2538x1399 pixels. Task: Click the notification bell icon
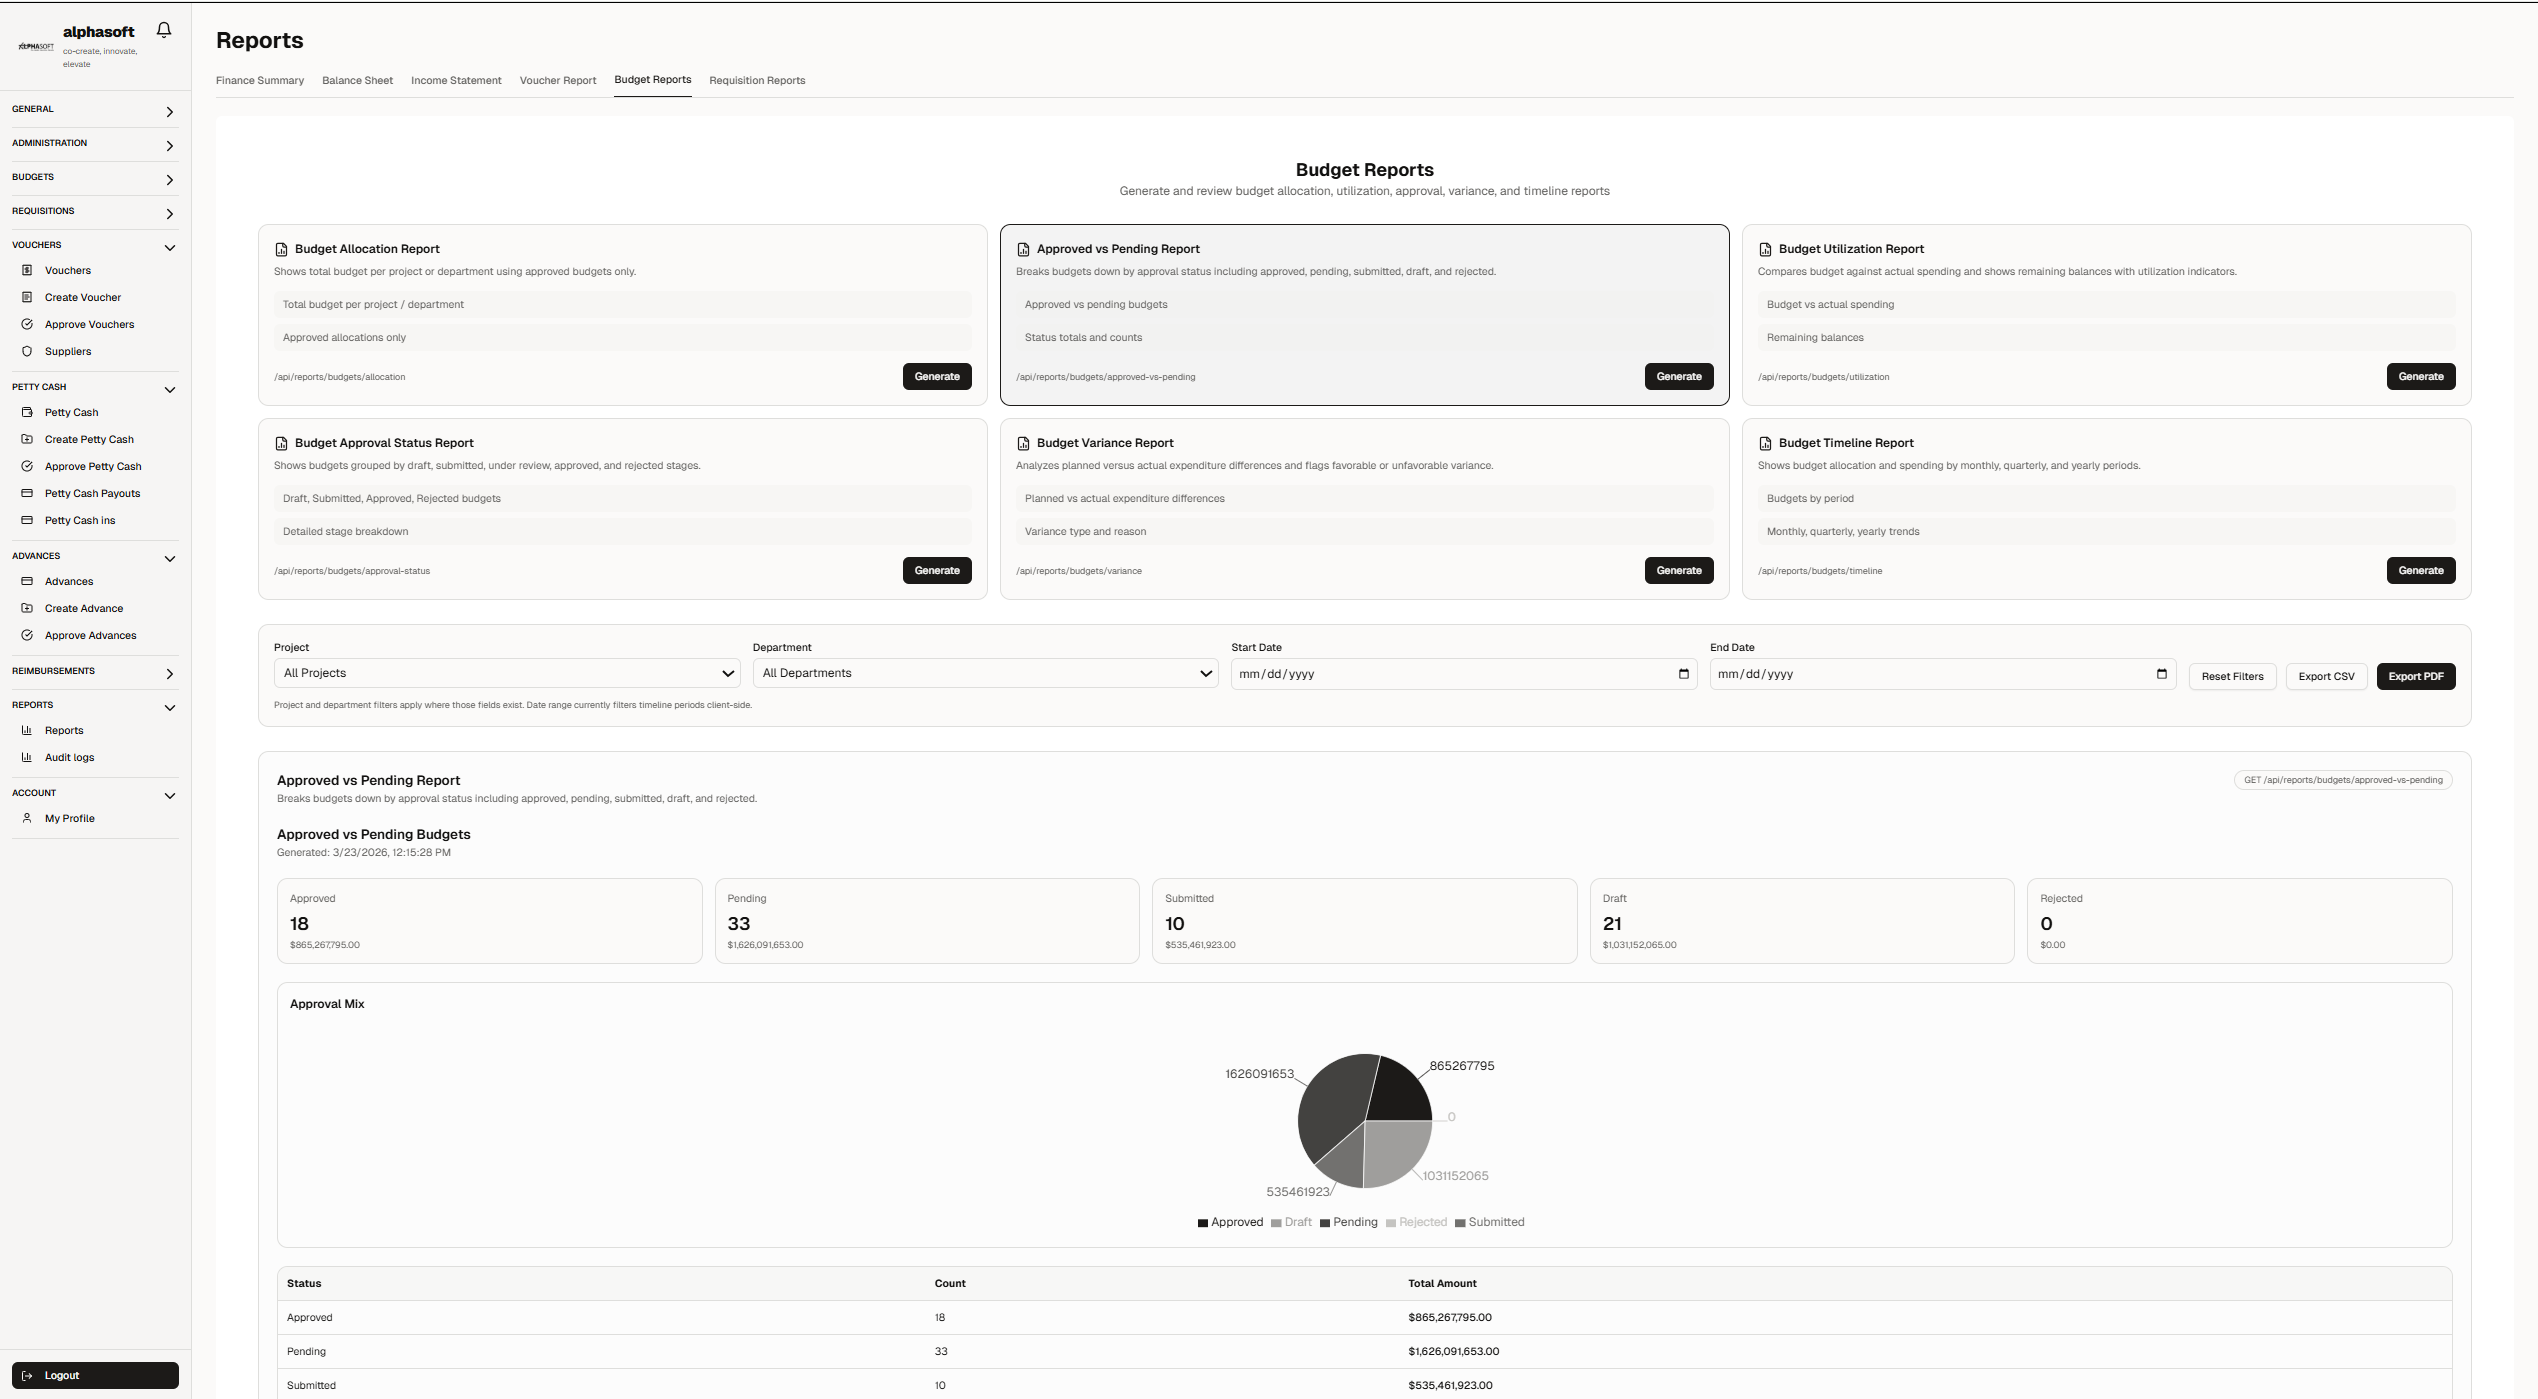(x=164, y=30)
